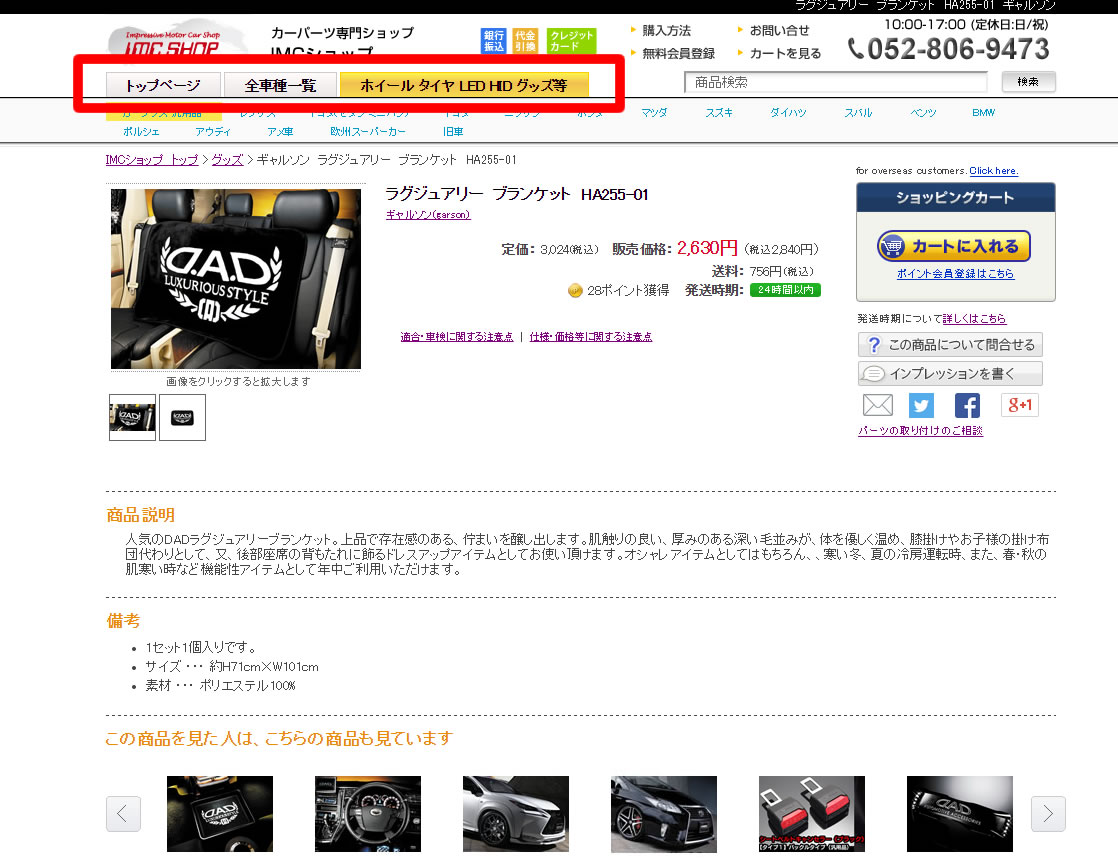Viewport: 1118px width, 863px height.
Task: Share via the email envelope icon
Action: point(878,405)
